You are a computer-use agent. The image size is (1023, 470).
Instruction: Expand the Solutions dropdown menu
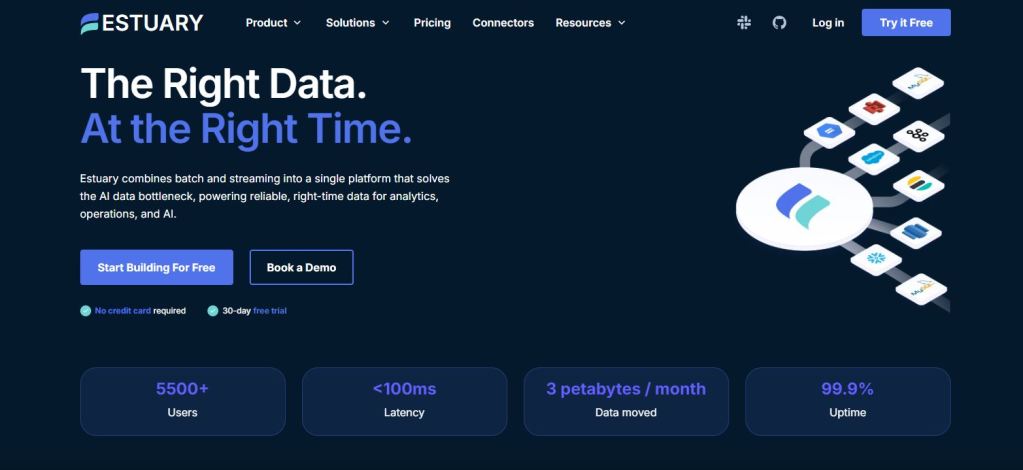[x=358, y=23]
